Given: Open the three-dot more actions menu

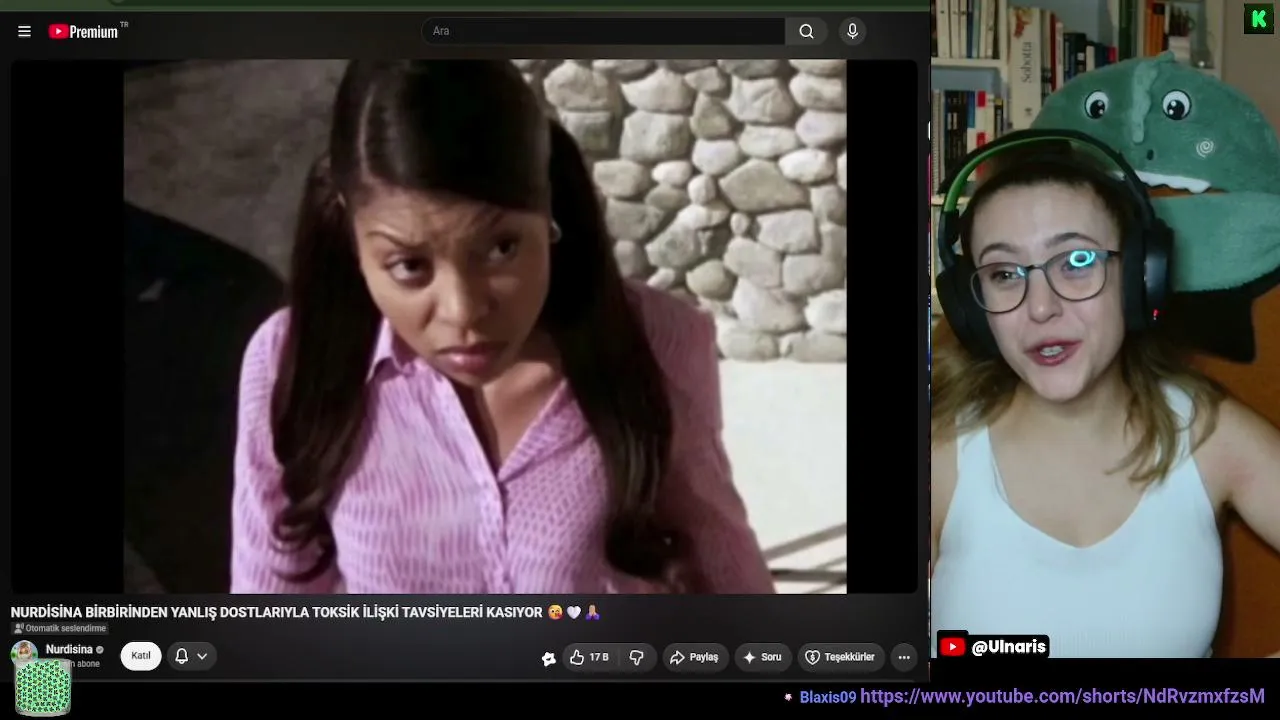Looking at the screenshot, I should (x=904, y=657).
